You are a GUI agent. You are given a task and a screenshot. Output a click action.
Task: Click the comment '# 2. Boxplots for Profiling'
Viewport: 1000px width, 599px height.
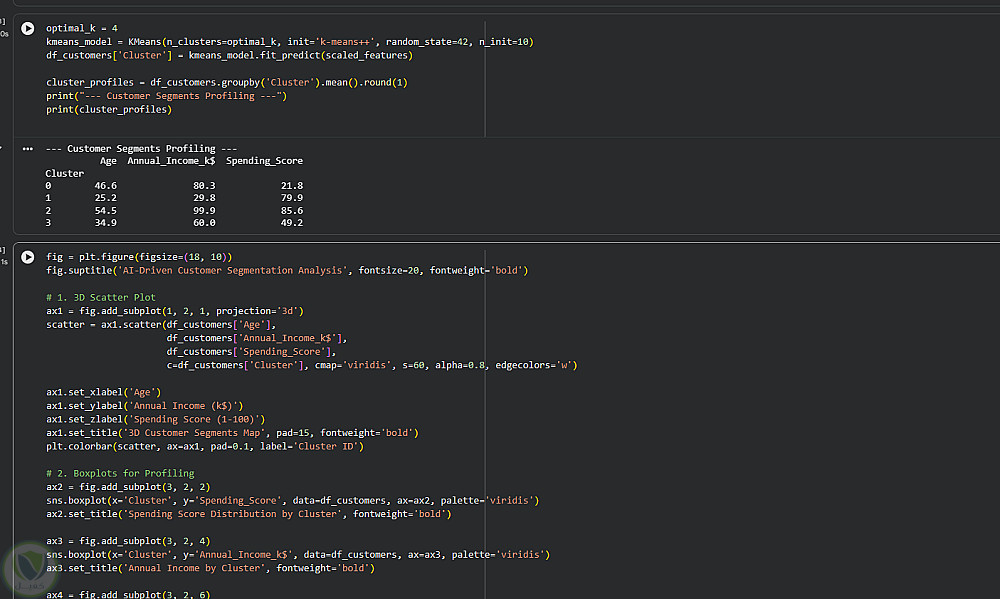120,473
